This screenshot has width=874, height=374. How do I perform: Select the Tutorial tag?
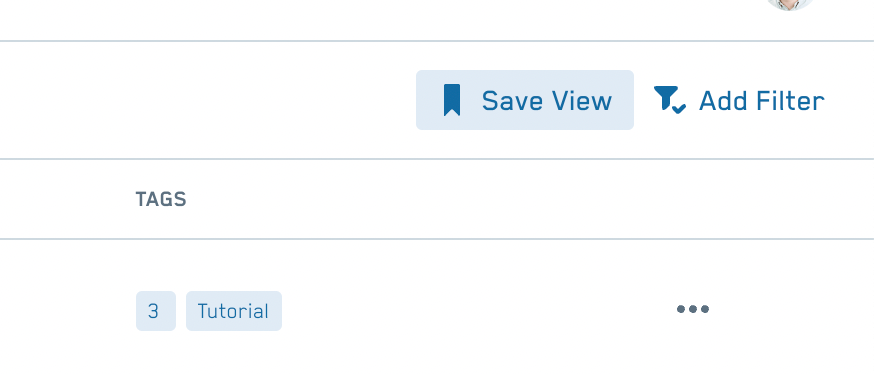pos(234,311)
